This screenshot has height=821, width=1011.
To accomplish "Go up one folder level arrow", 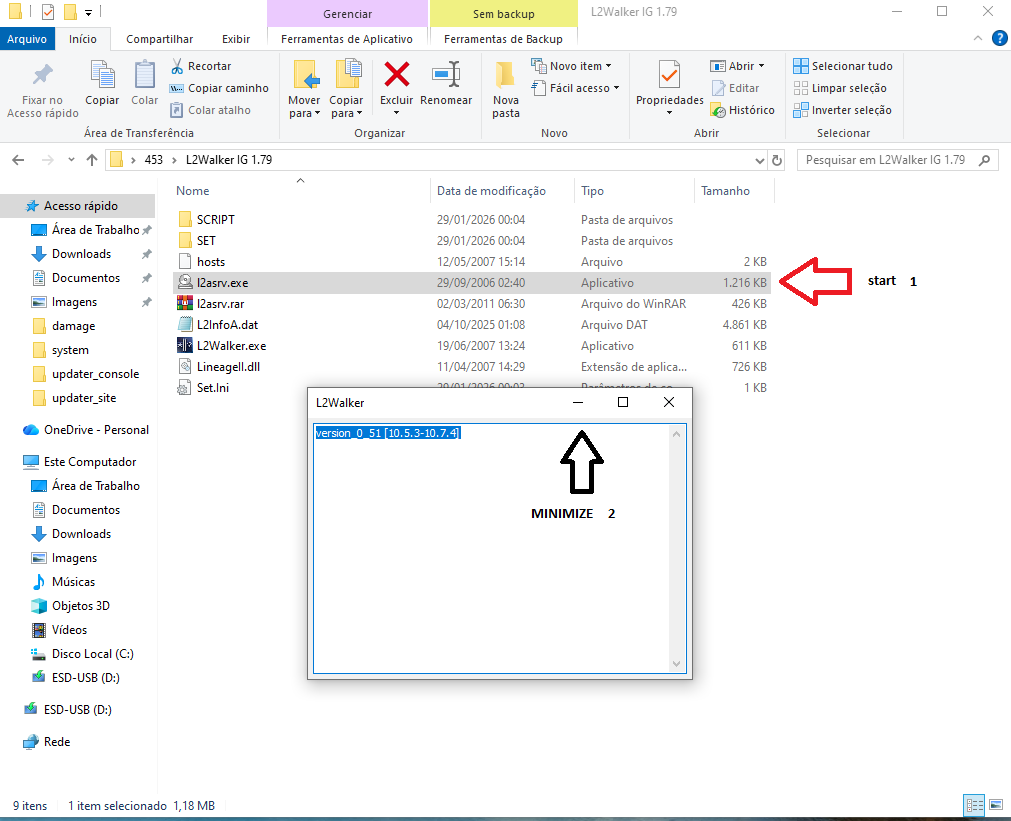I will pyautogui.click(x=92, y=160).
